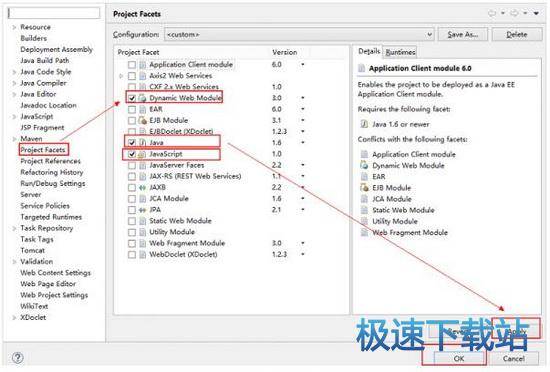The height and width of the screenshot is (372, 550).
Task: Uncheck the Dynamic Web Module checkbox
Action: tap(132, 98)
